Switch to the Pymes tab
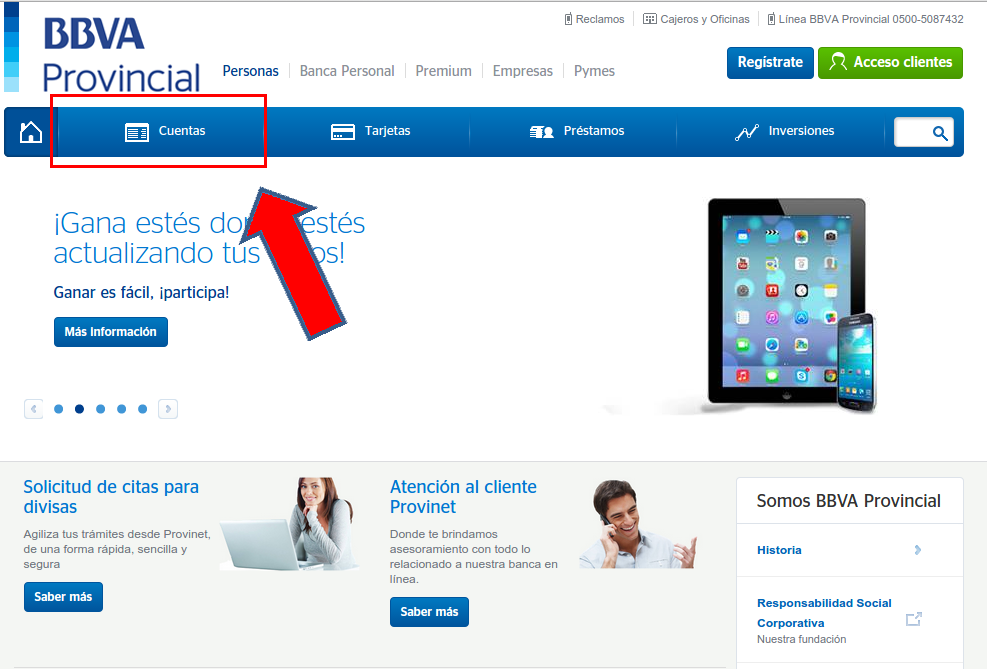Screen dimensions: 987x669 (594, 71)
